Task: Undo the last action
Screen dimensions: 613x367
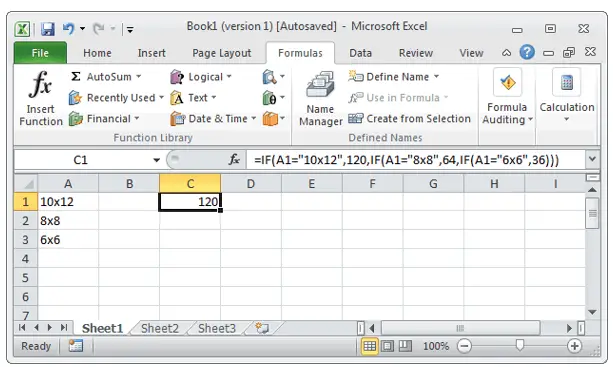Action: [68, 29]
